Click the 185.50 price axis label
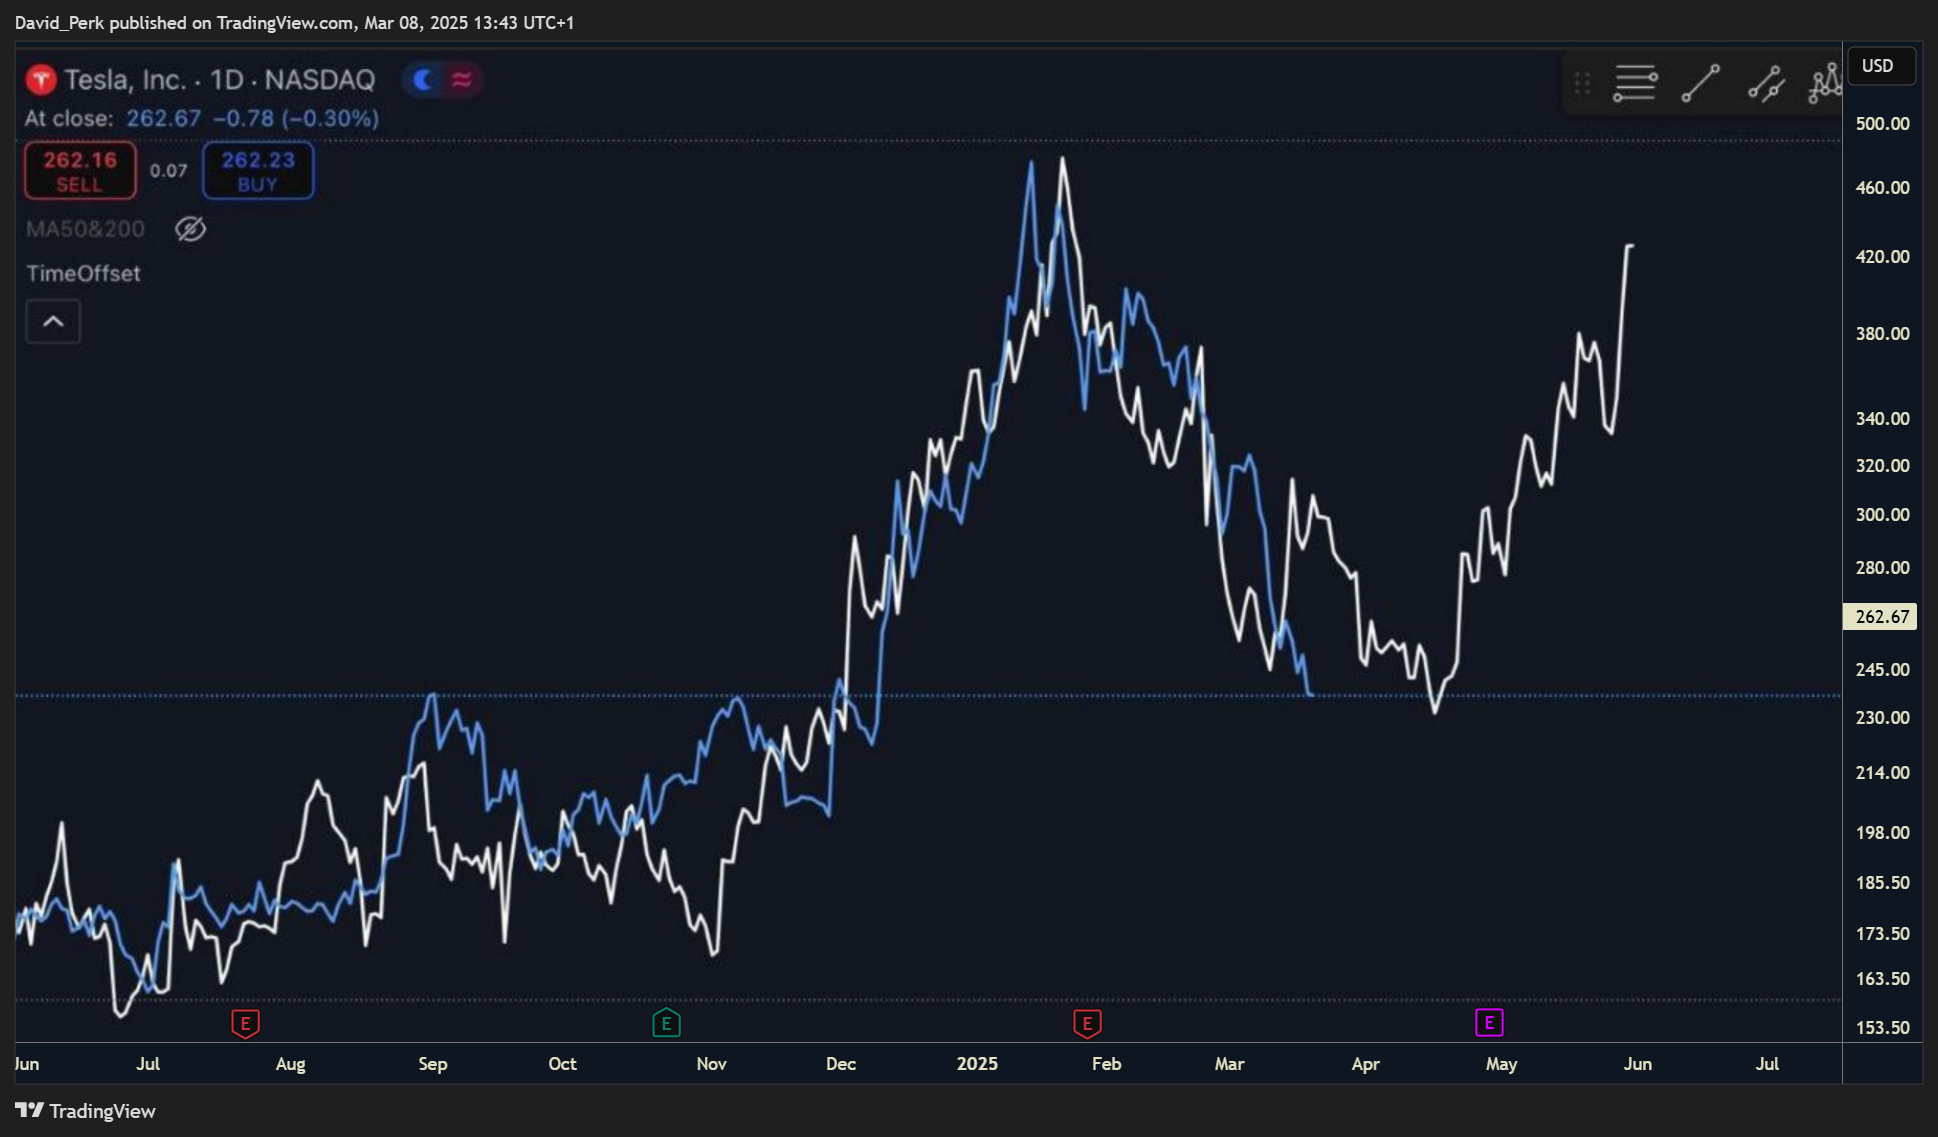Viewport: 1938px width, 1137px height. 1882,882
